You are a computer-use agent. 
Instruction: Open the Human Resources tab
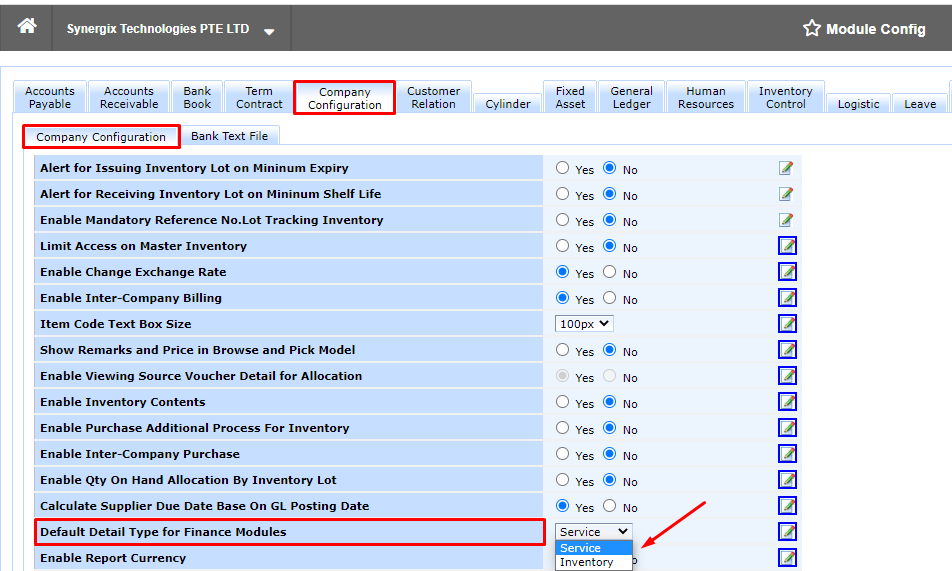click(706, 97)
